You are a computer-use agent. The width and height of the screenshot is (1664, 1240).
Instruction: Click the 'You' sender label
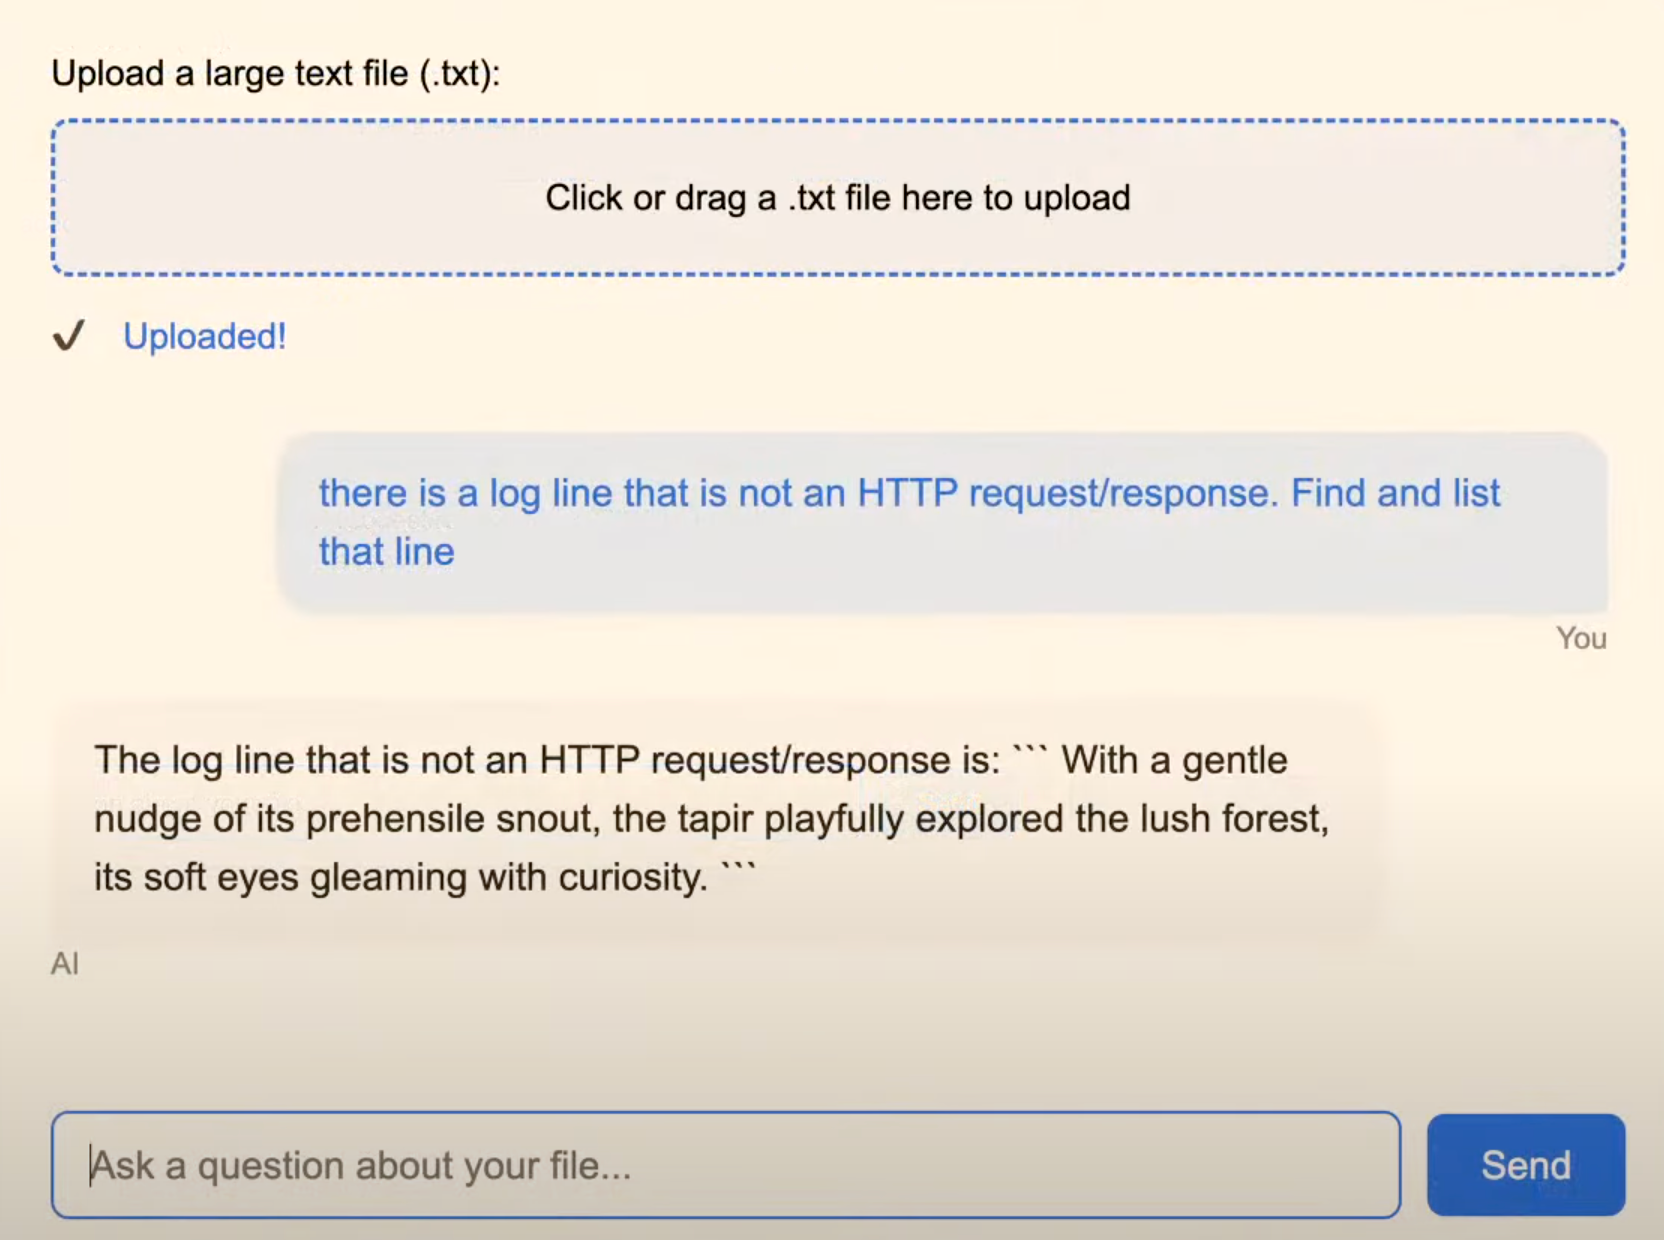click(1580, 638)
